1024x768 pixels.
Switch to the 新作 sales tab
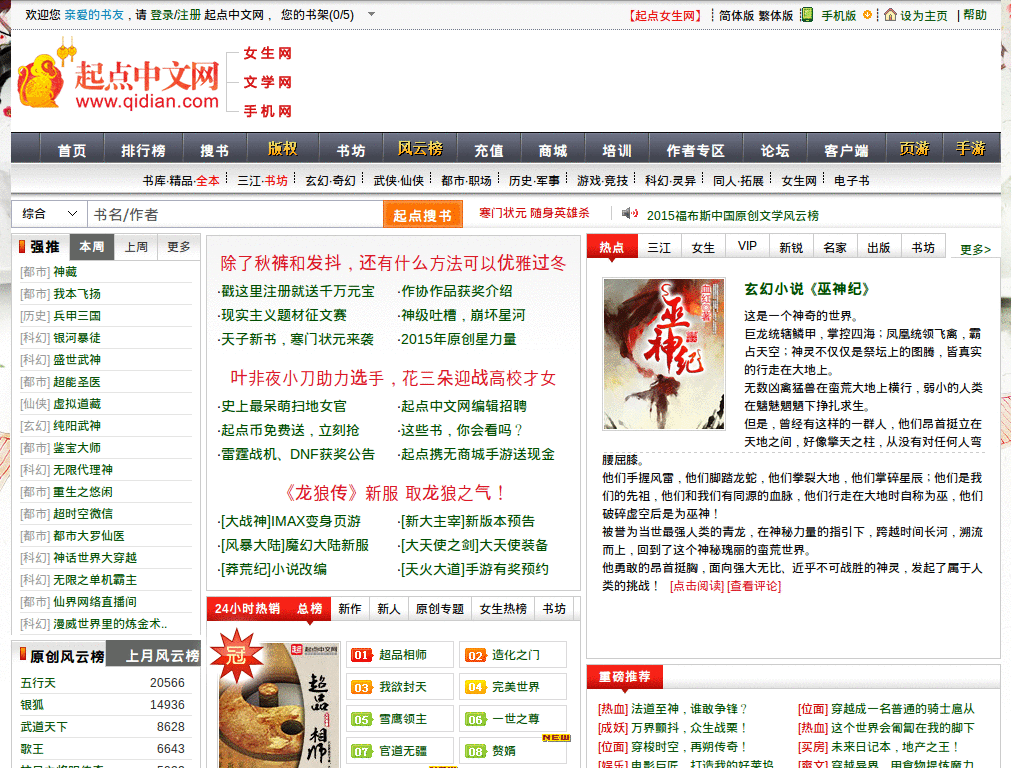[349, 609]
